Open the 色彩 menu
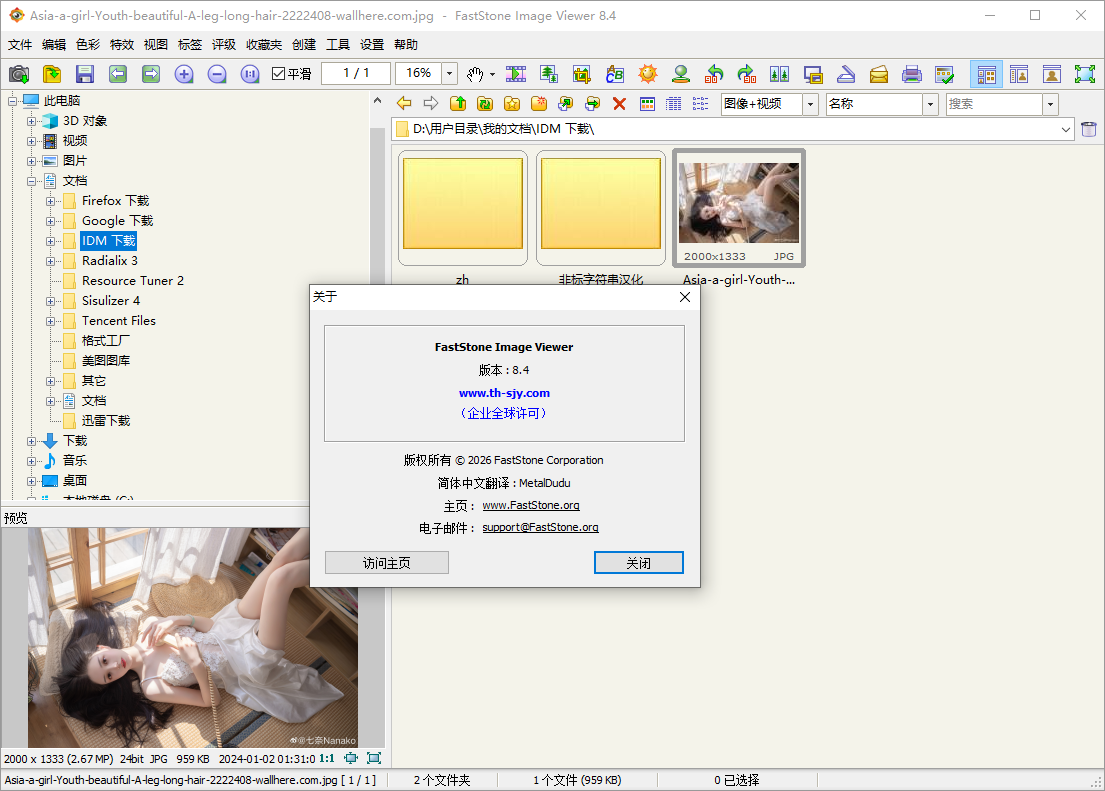1105x791 pixels. pos(87,44)
